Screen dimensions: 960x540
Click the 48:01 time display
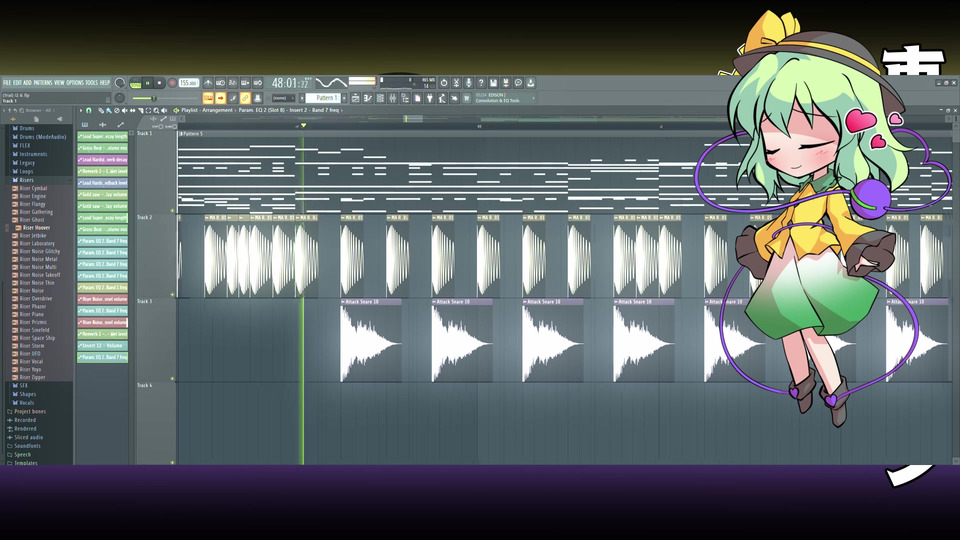(291, 83)
